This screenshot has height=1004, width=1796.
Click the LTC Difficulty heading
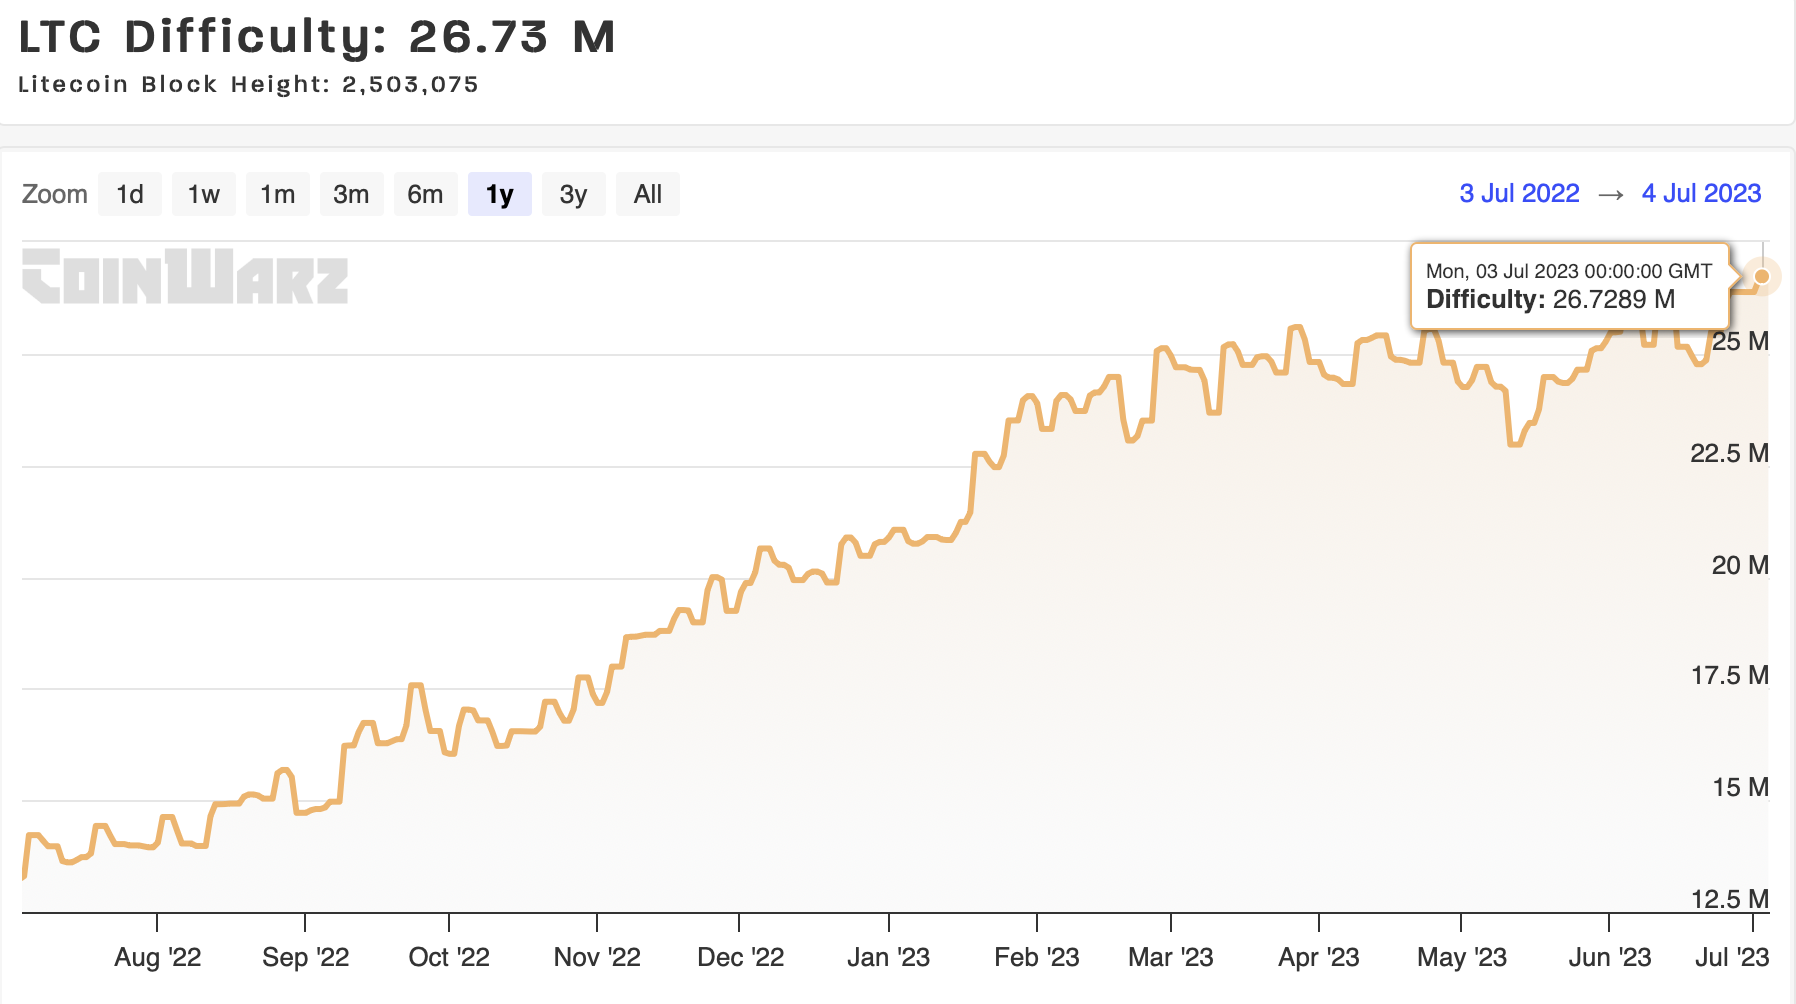[x=317, y=37]
